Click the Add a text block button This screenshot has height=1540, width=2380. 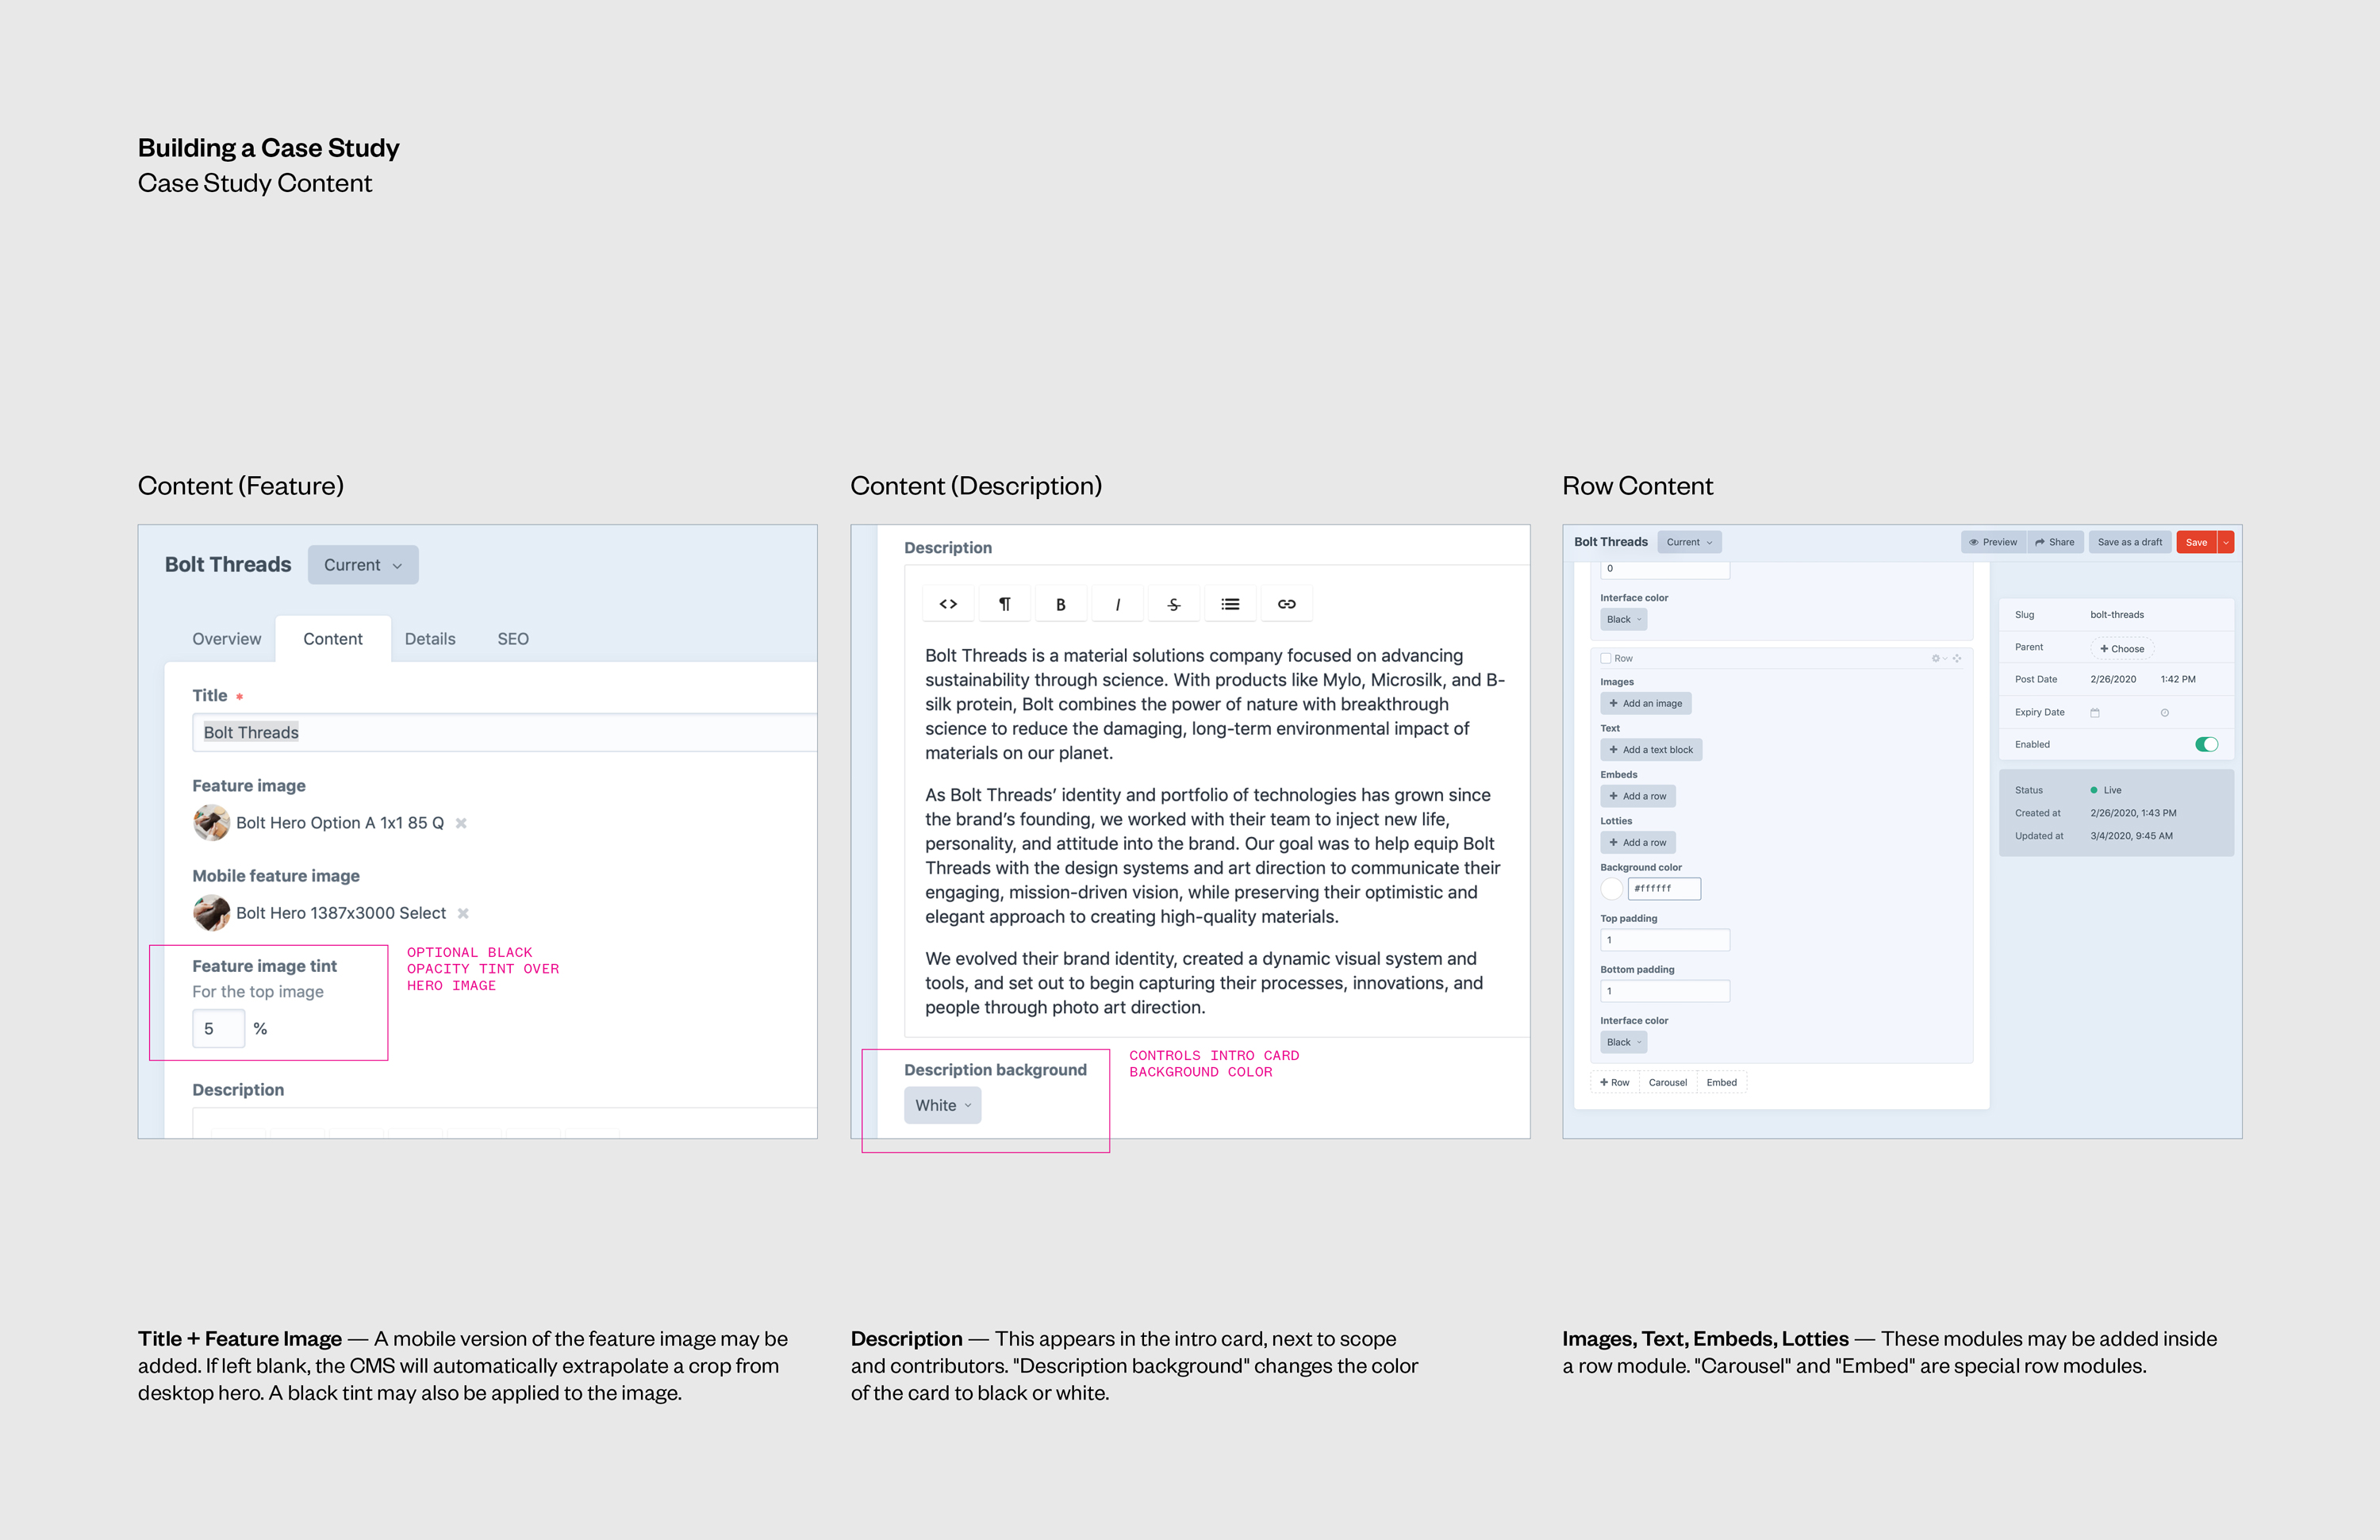point(1650,750)
